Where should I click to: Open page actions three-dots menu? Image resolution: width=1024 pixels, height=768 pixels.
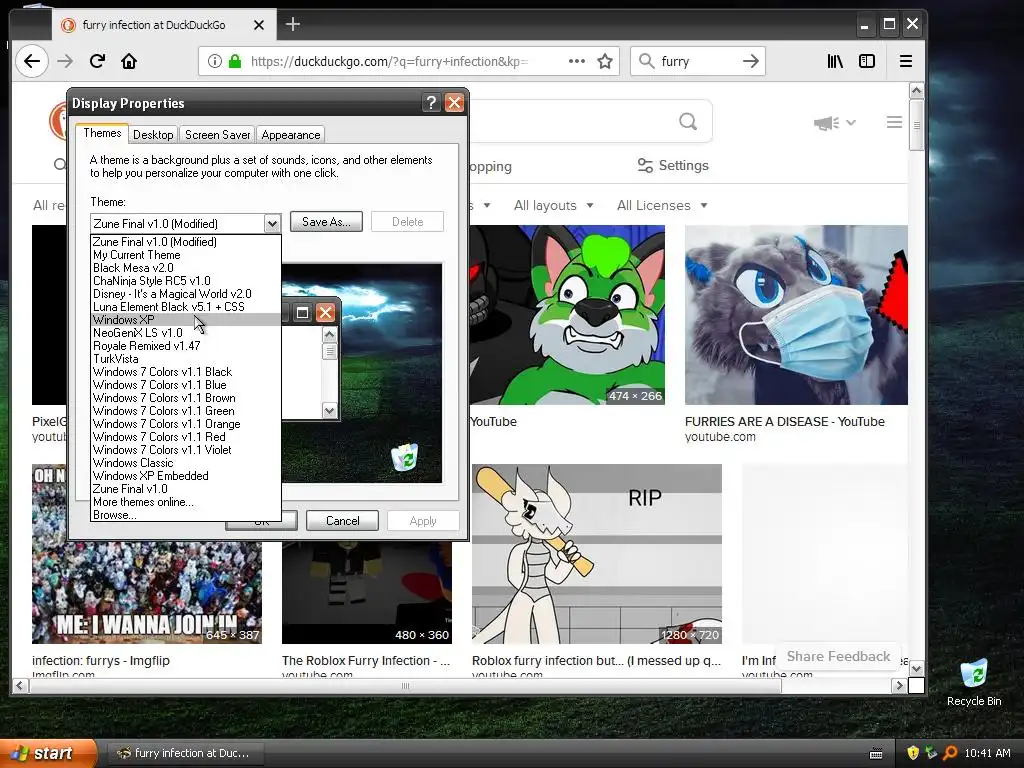click(577, 61)
